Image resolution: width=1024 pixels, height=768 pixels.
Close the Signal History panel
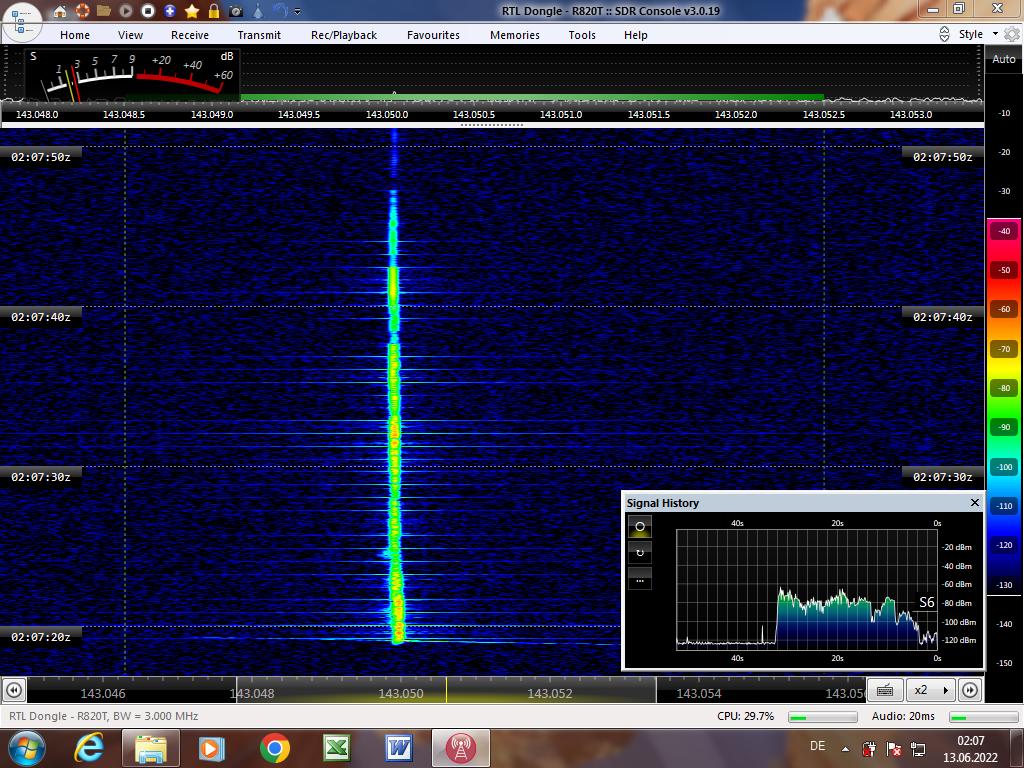(x=974, y=502)
